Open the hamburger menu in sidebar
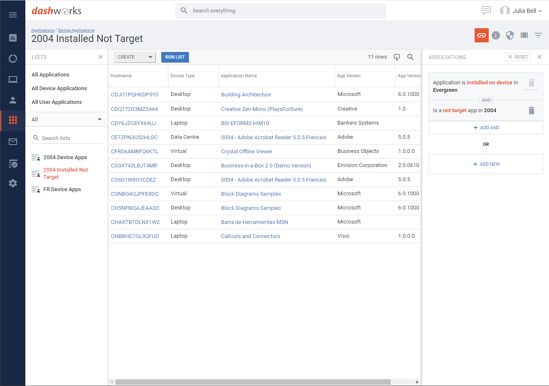This screenshot has height=386, width=549. click(x=13, y=15)
